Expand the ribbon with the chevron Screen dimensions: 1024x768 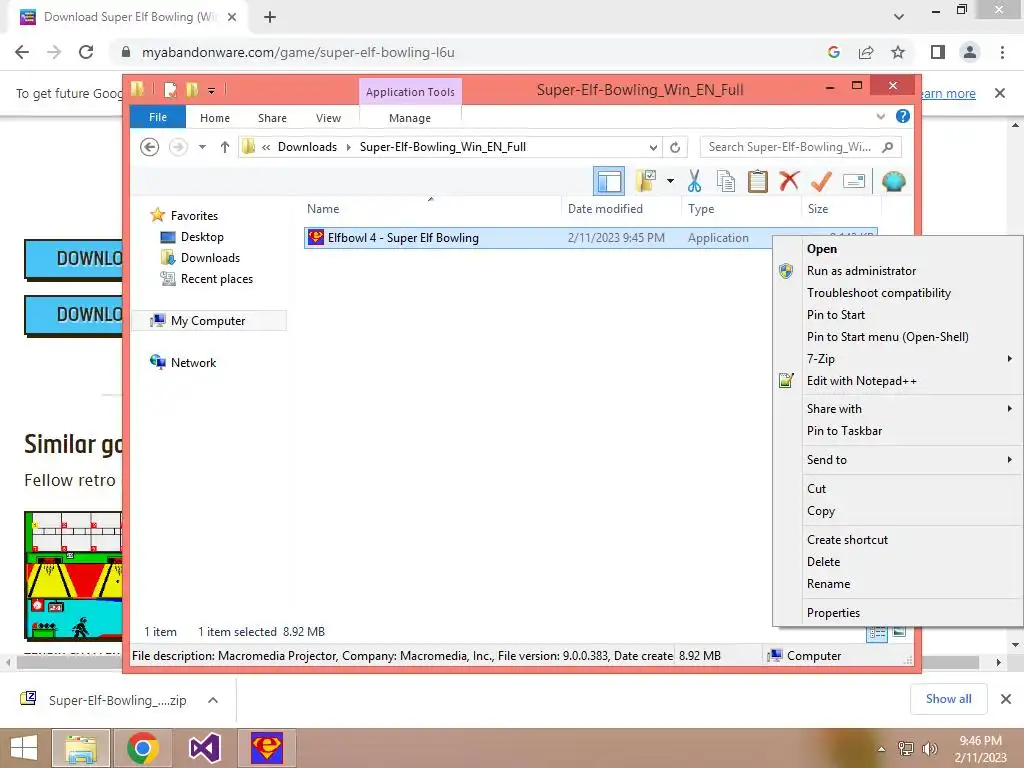881,116
